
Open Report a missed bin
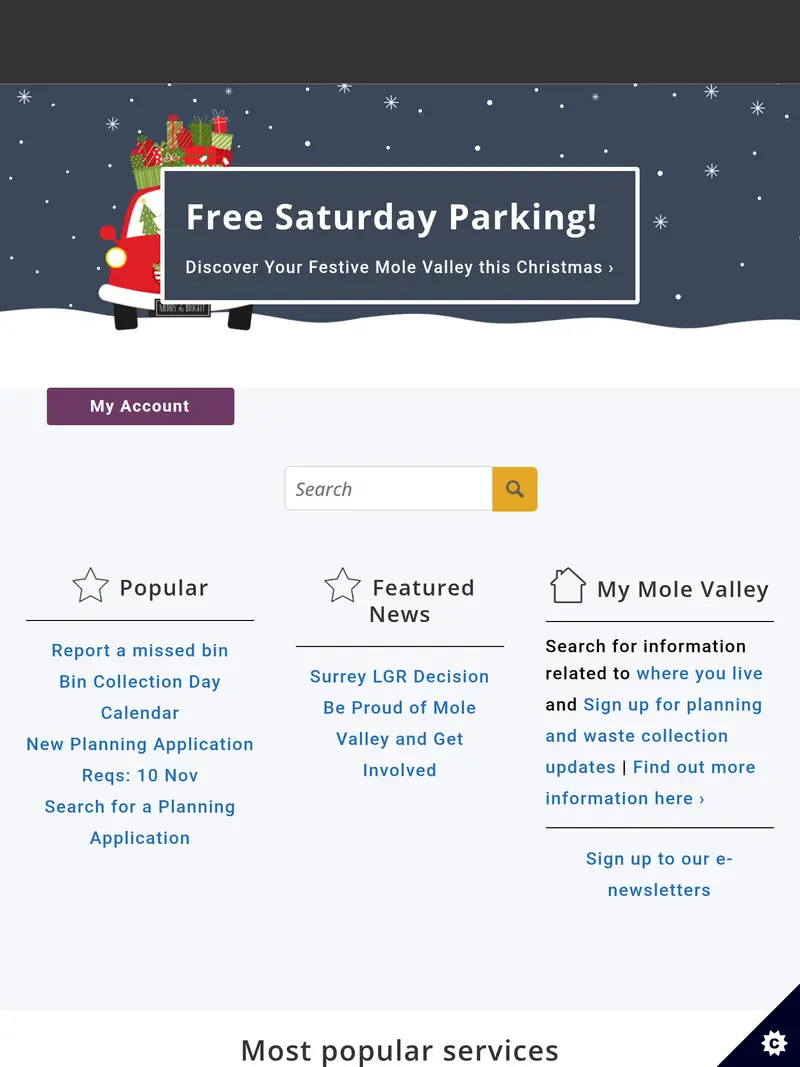click(140, 650)
